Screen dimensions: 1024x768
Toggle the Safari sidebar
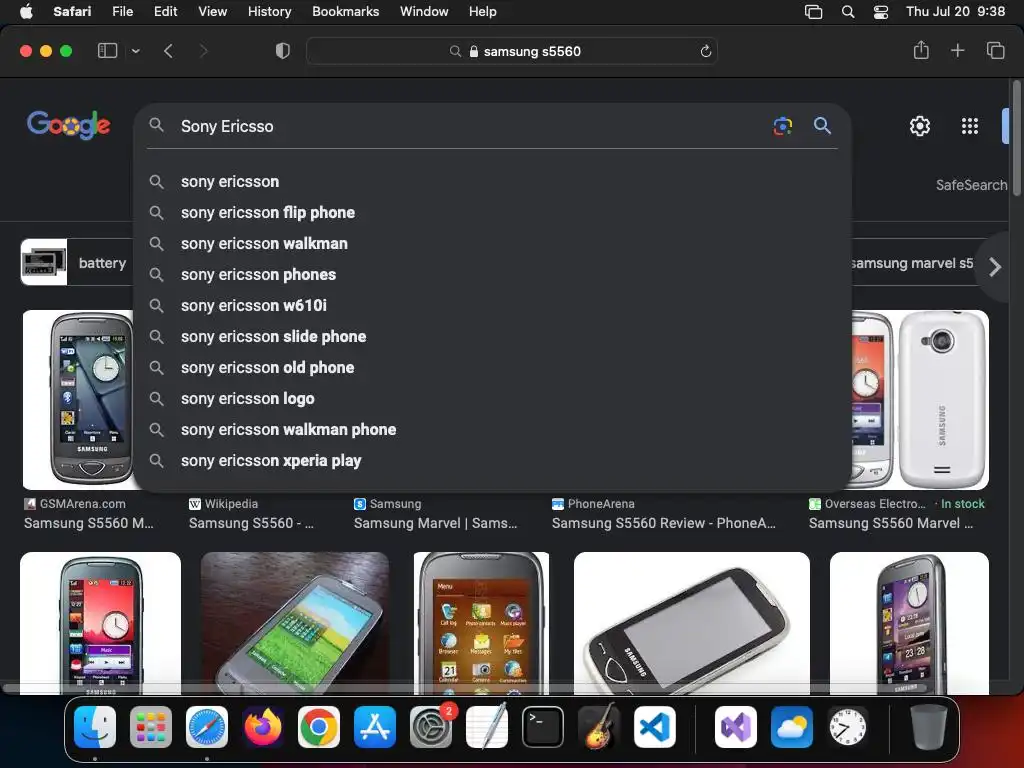107,51
